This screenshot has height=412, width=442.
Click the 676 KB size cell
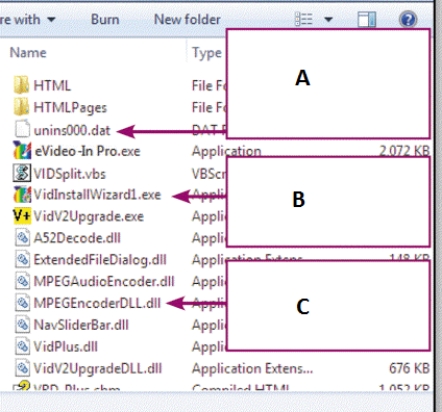tap(409, 368)
